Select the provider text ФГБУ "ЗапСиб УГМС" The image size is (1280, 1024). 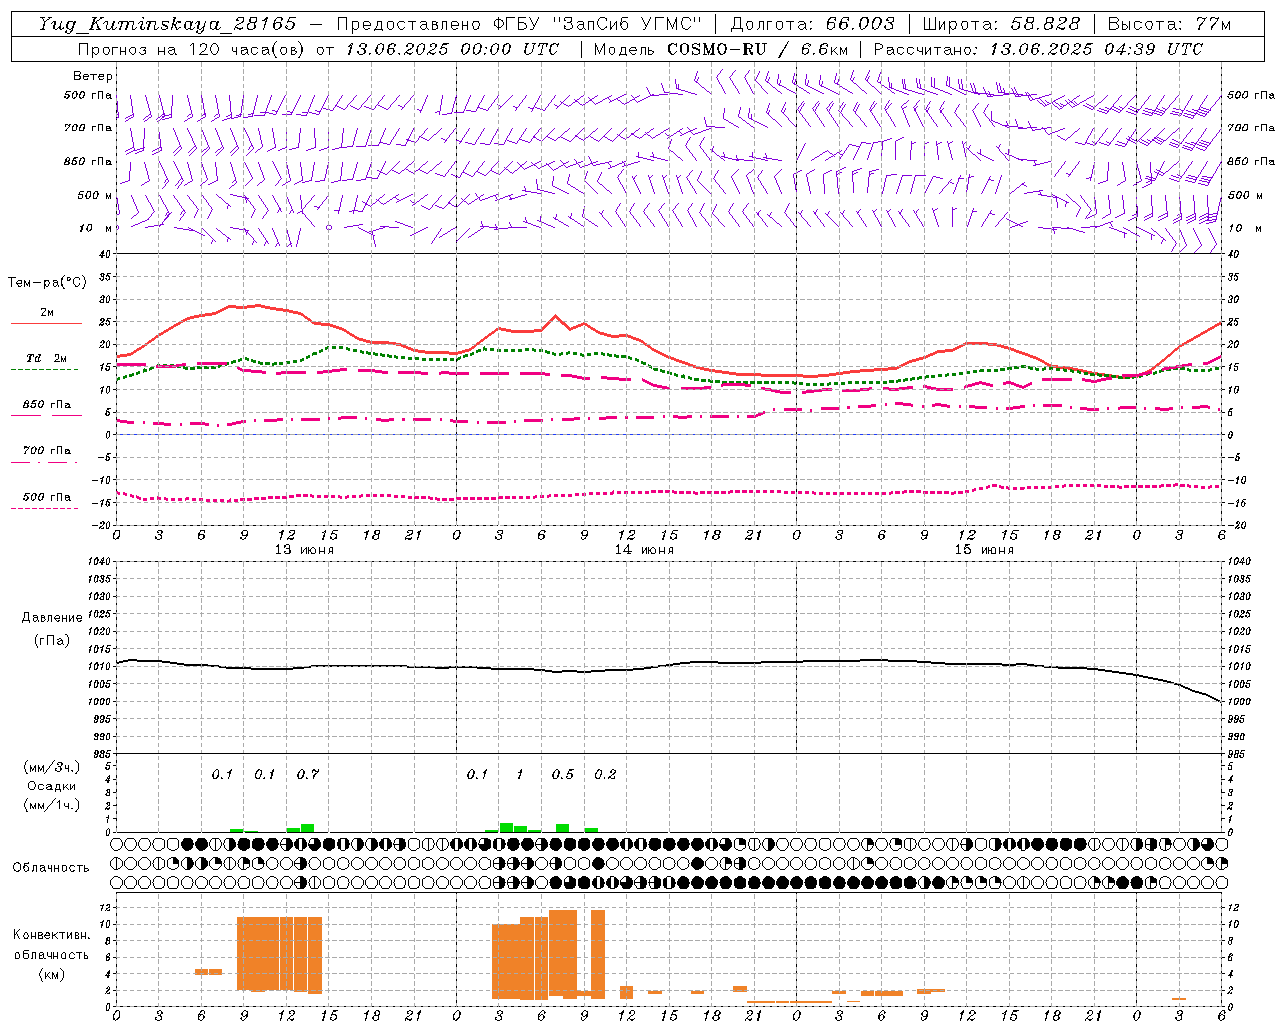point(598,24)
